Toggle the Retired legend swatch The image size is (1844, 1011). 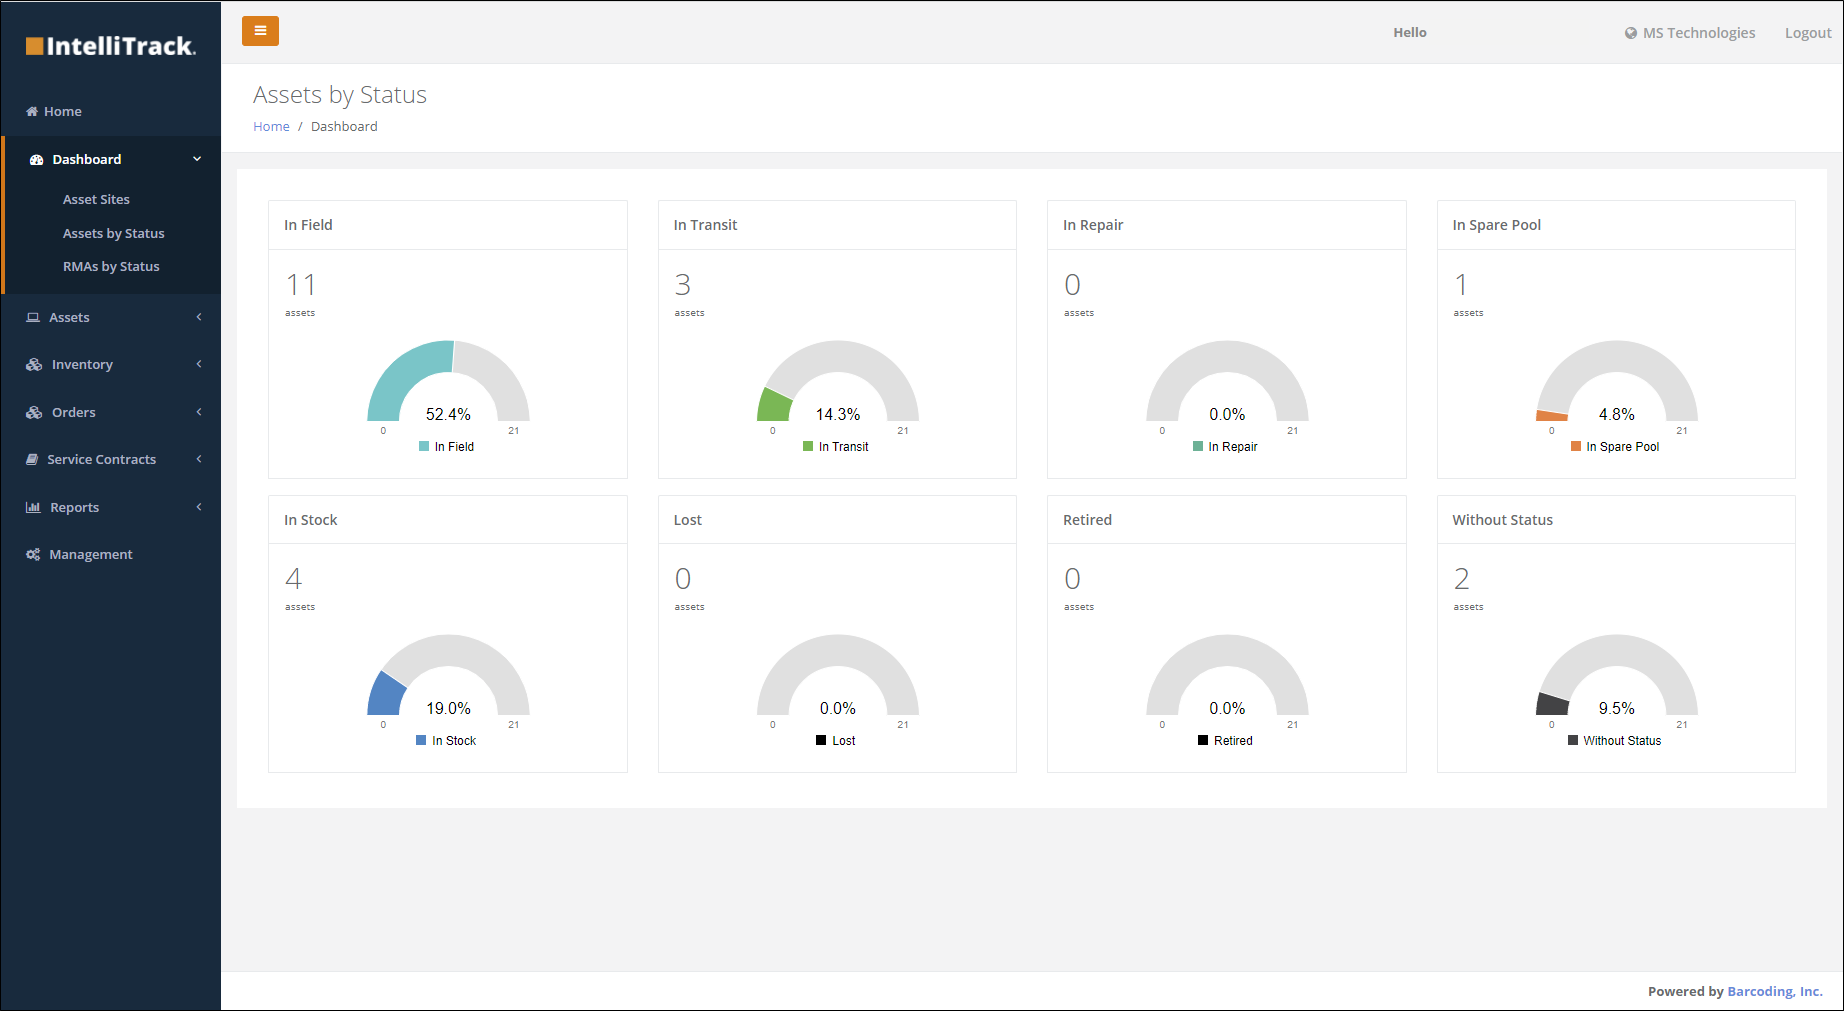point(1203,741)
